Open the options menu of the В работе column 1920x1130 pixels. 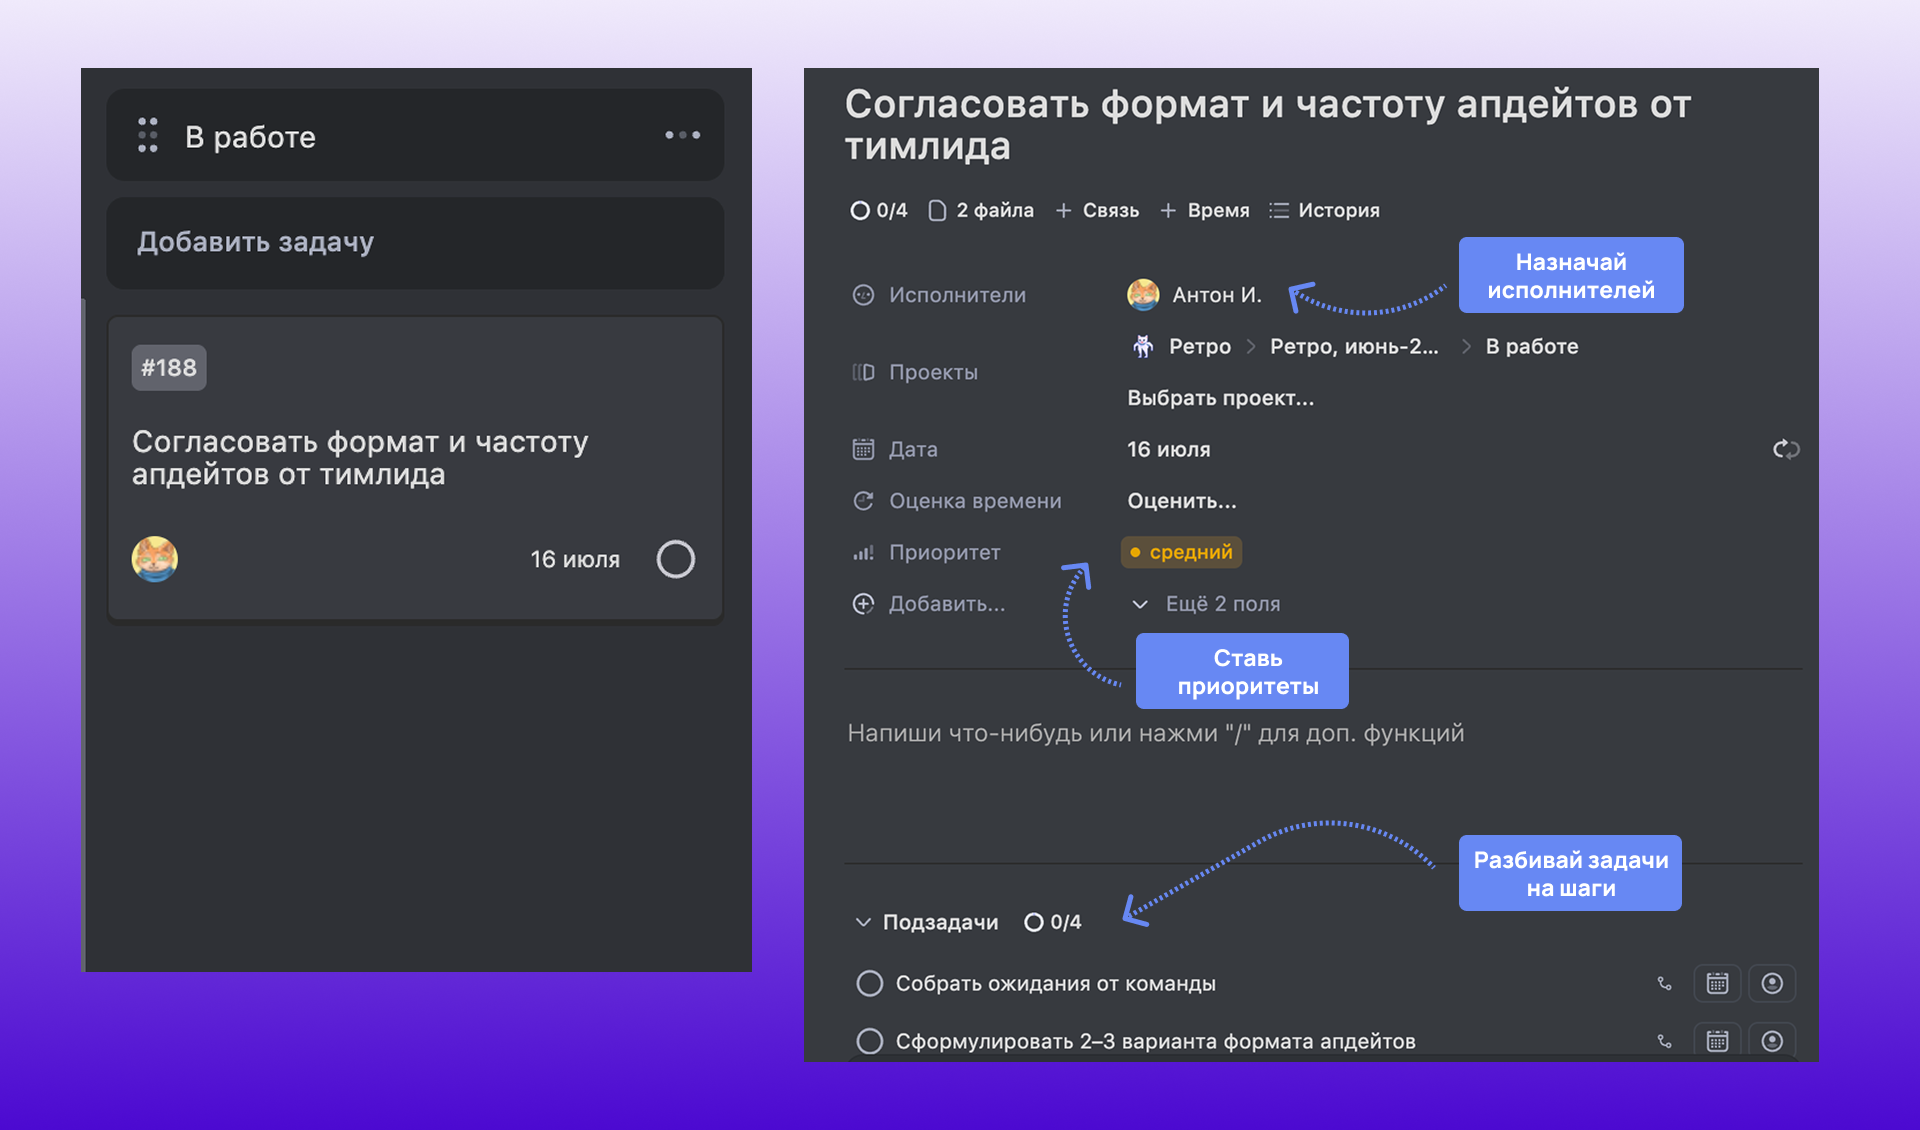[x=681, y=135]
